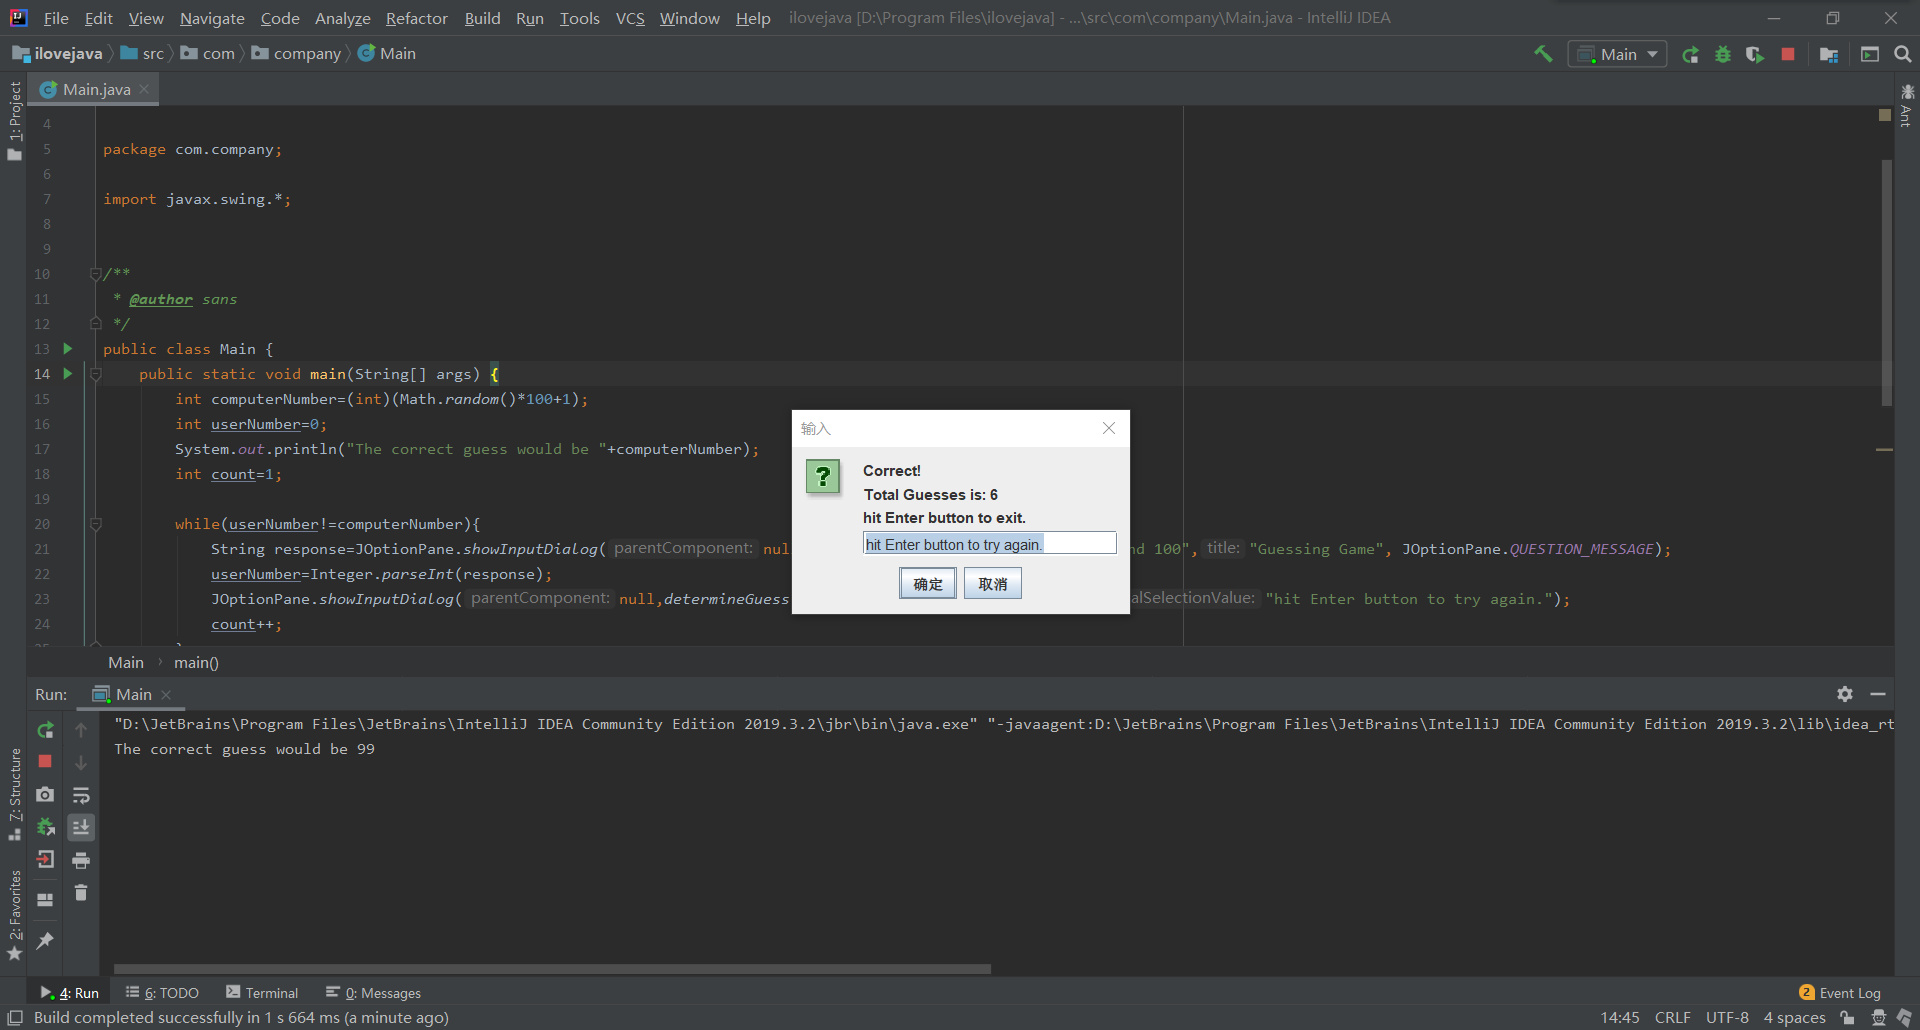Open the 0: Messages tool window
Screen dimensions: 1920x1030
point(373,993)
